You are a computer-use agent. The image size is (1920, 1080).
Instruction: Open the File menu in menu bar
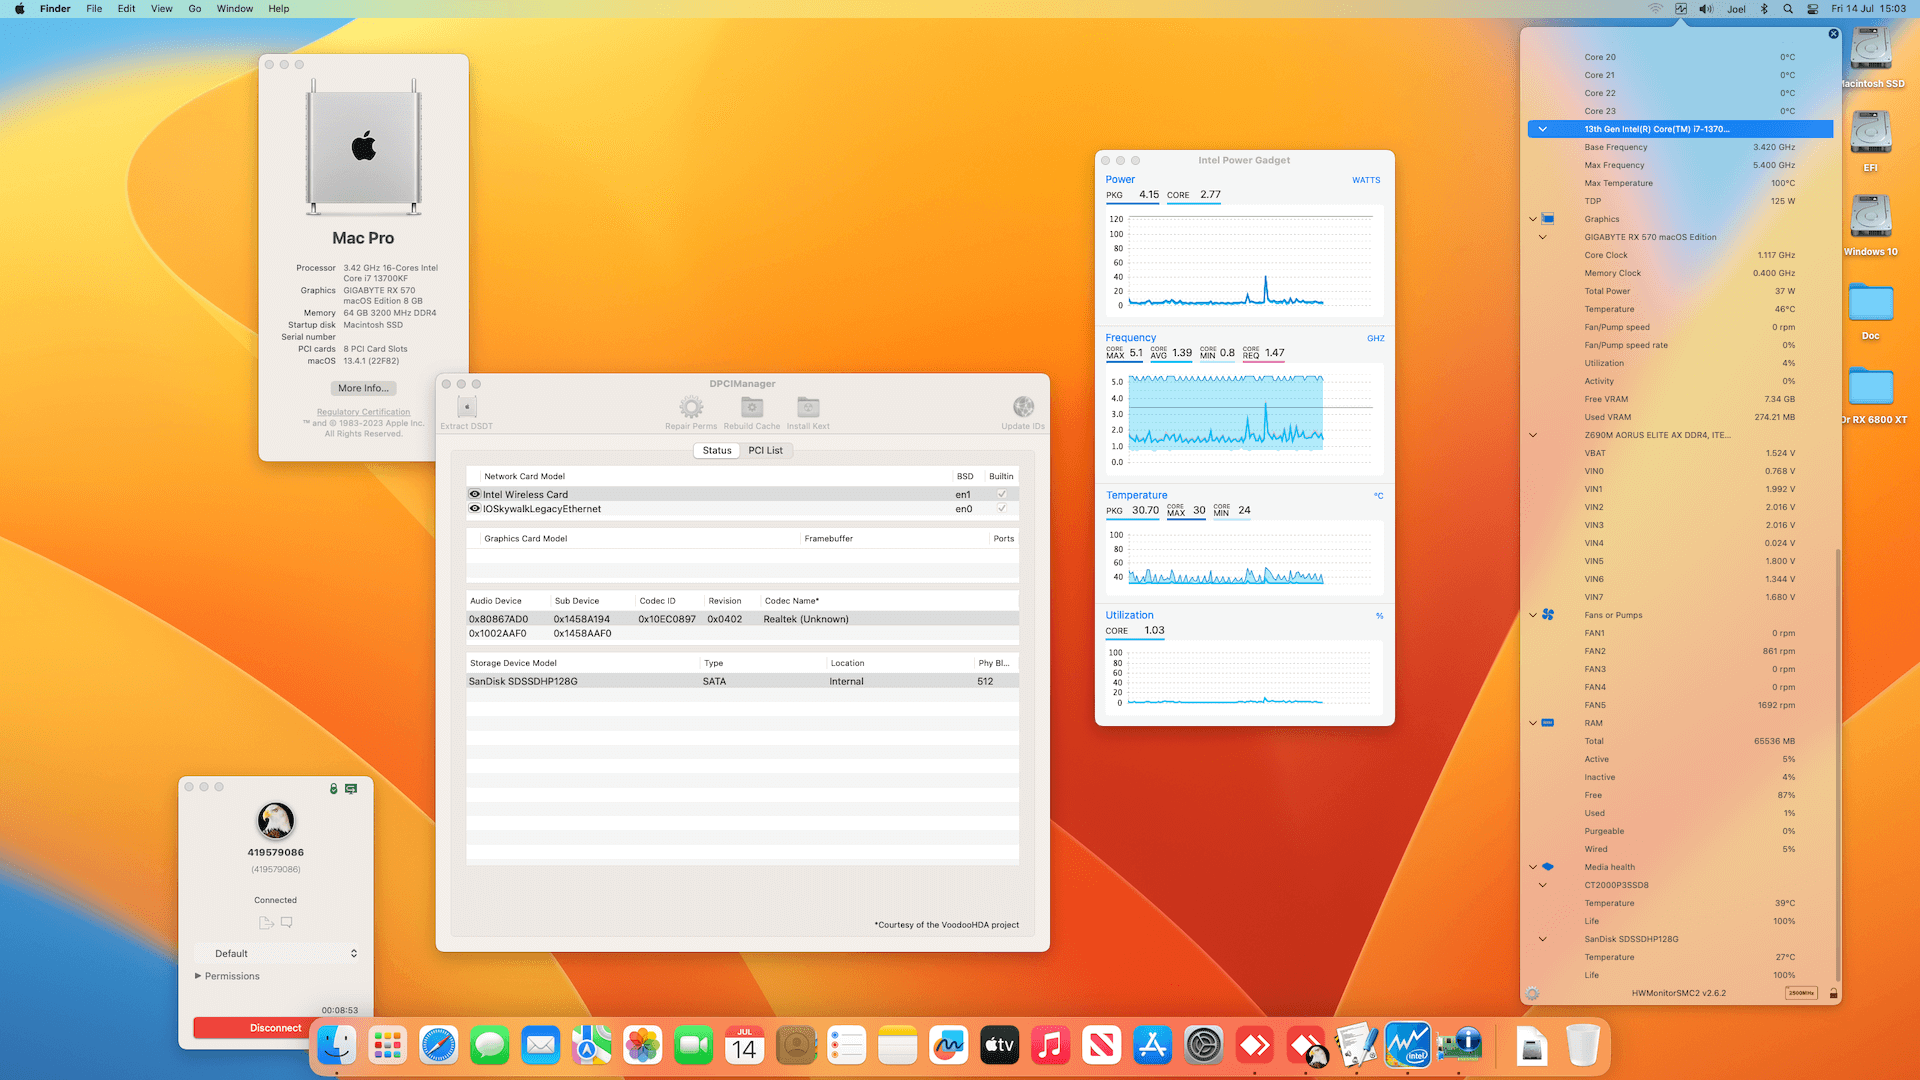point(94,9)
